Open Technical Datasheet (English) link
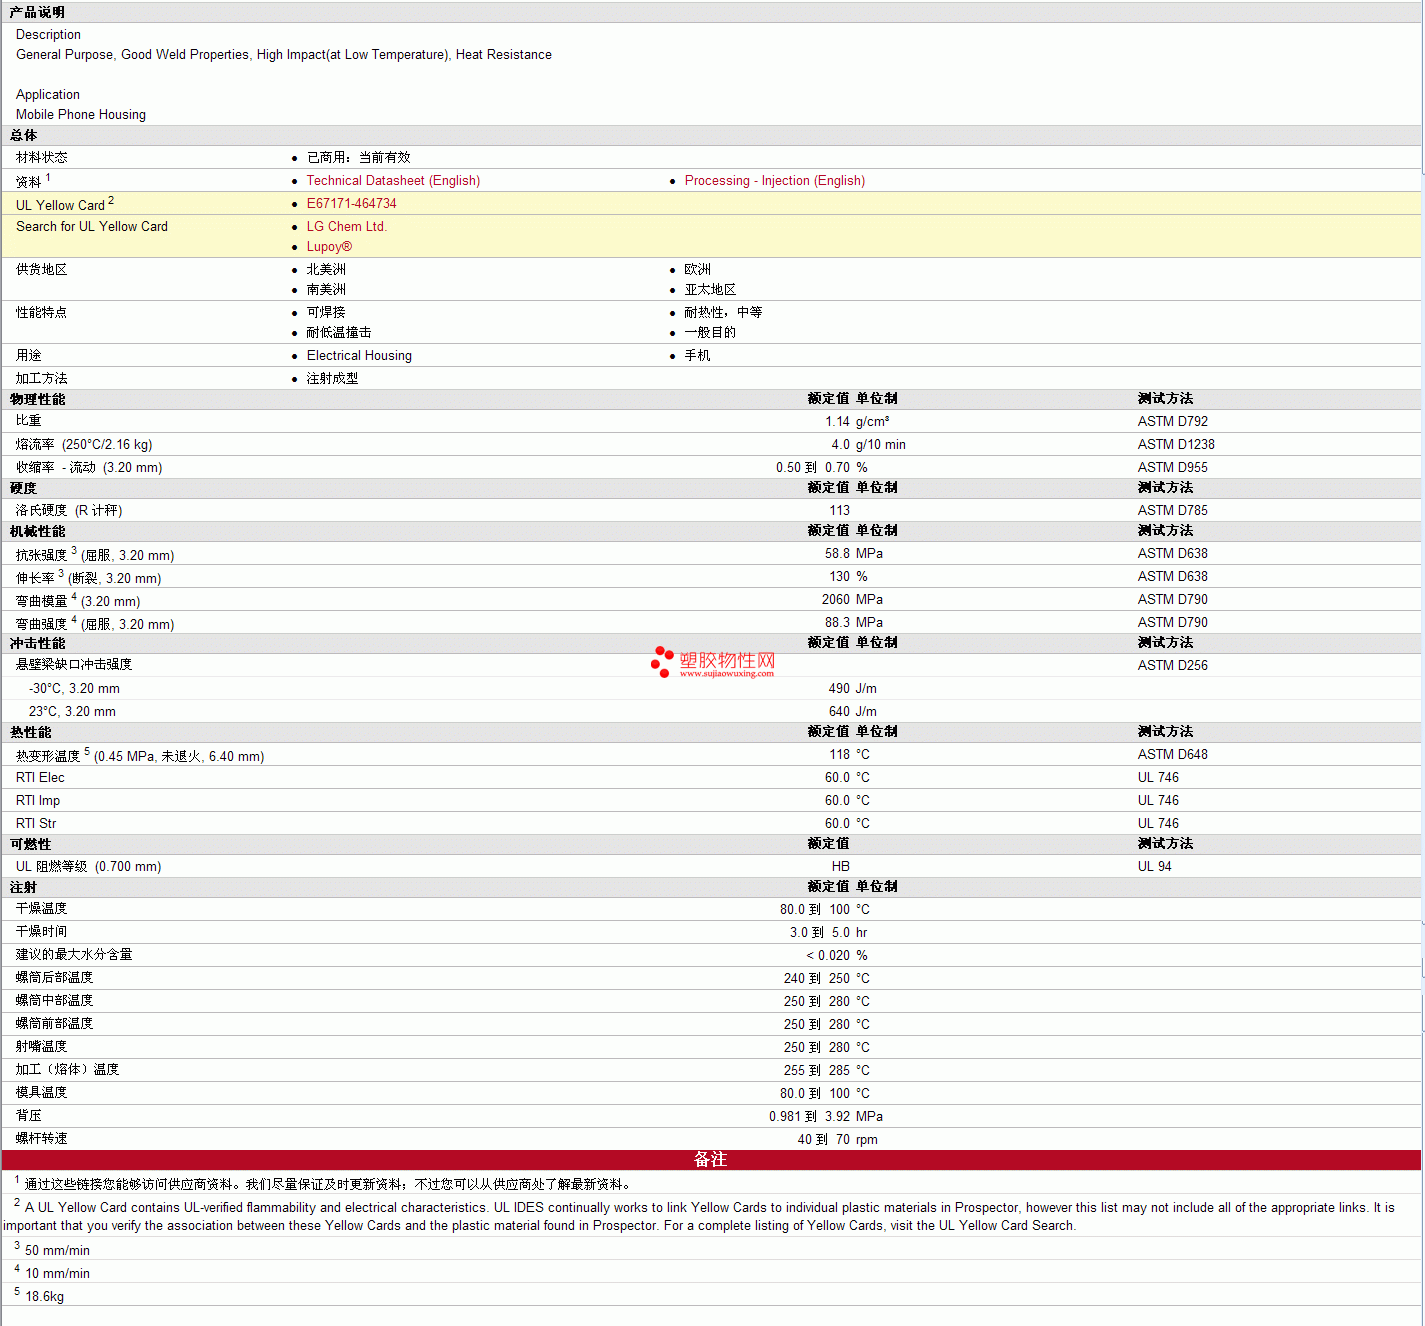Viewport: 1425px width, 1326px height. point(393,181)
